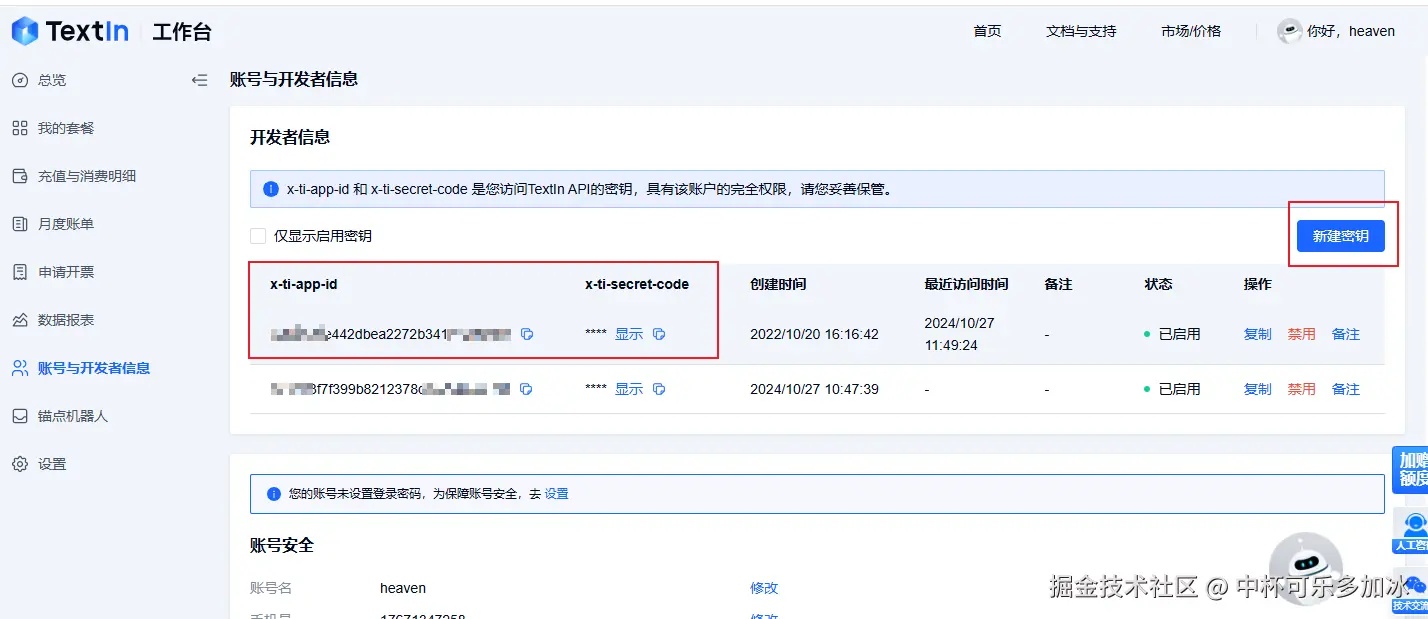Click the 设置 link in the password notice
The image size is (1428, 619).
(557, 494)
